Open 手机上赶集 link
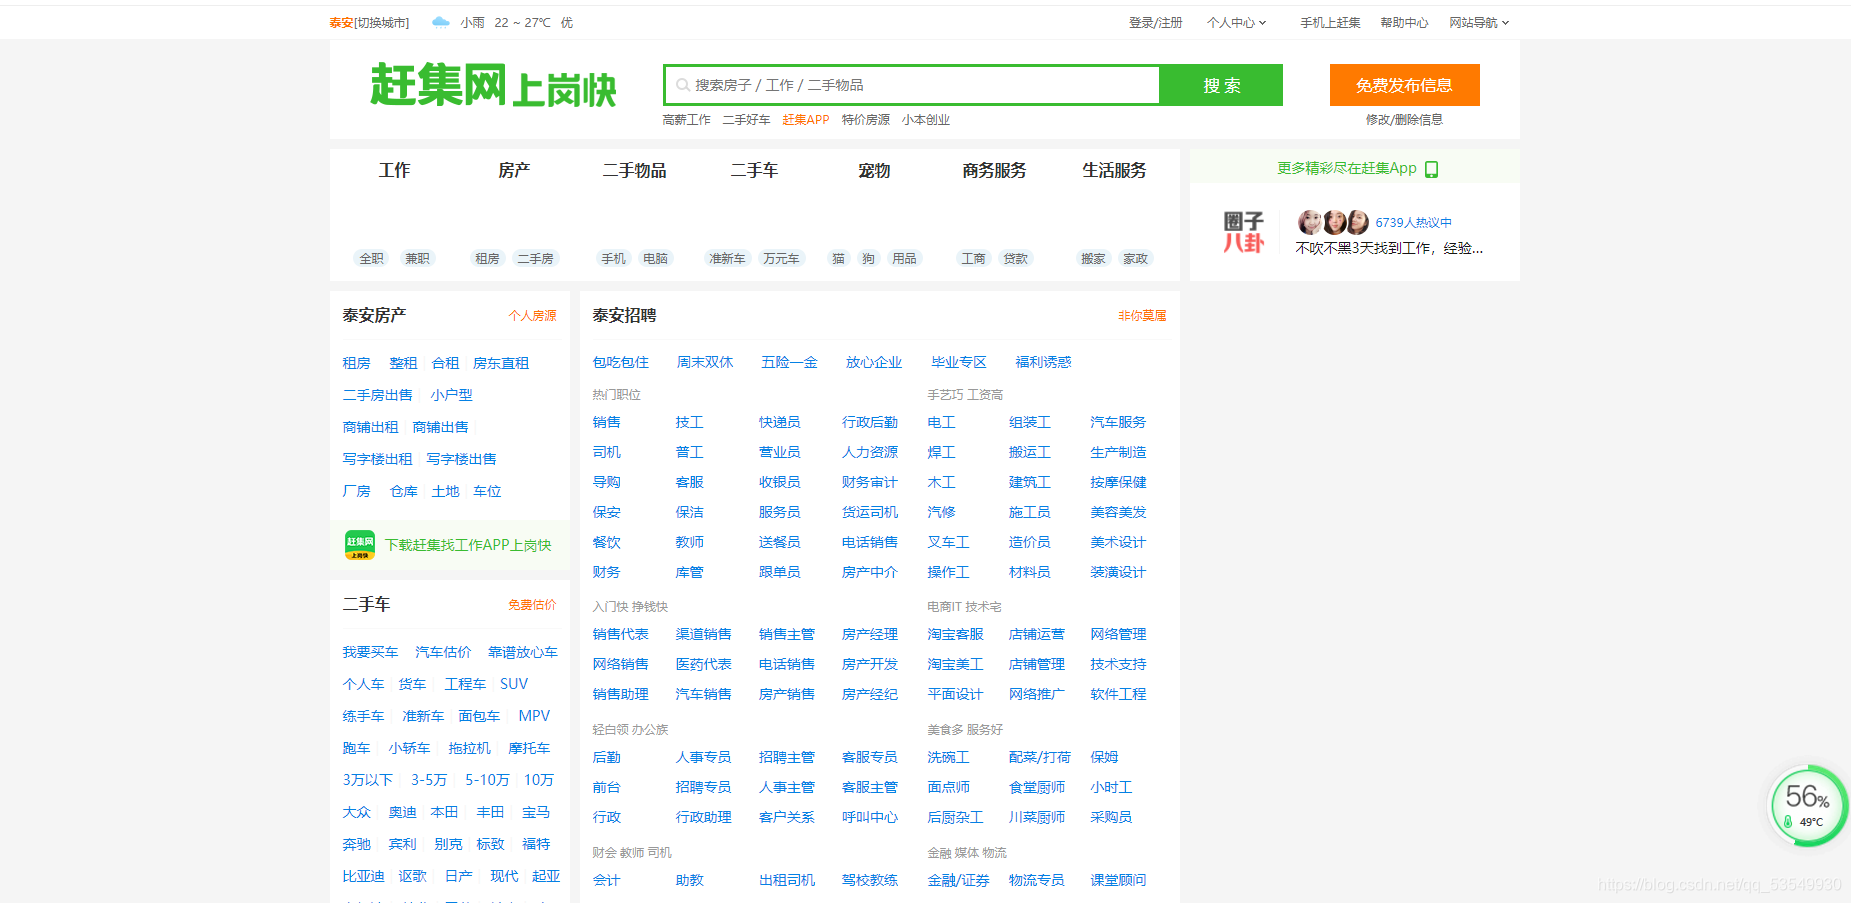Image resolution: width=1851 pixels, height=903 pixels. [x=1330, y=22]
